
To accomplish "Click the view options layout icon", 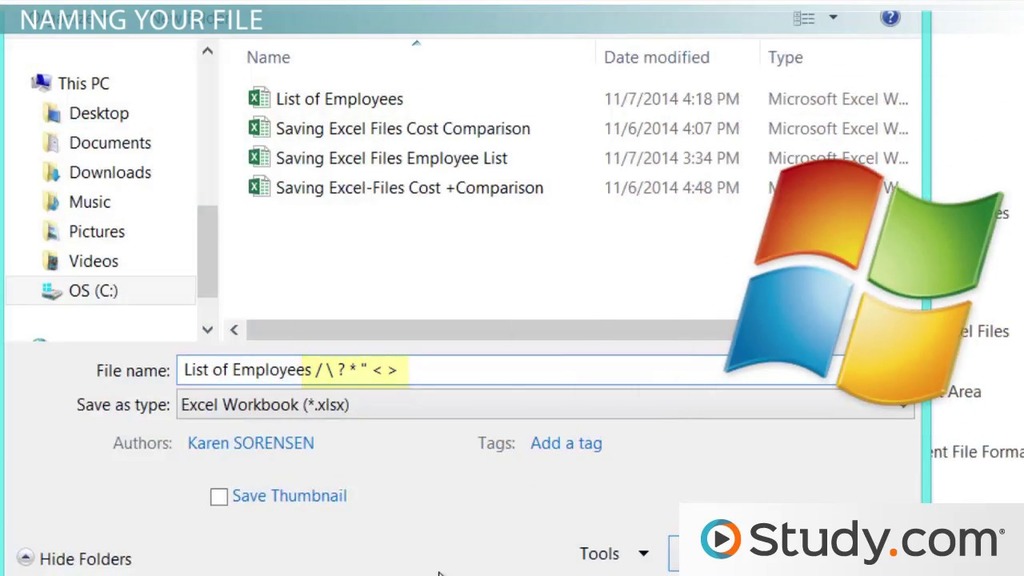I will tap(804, 18).
